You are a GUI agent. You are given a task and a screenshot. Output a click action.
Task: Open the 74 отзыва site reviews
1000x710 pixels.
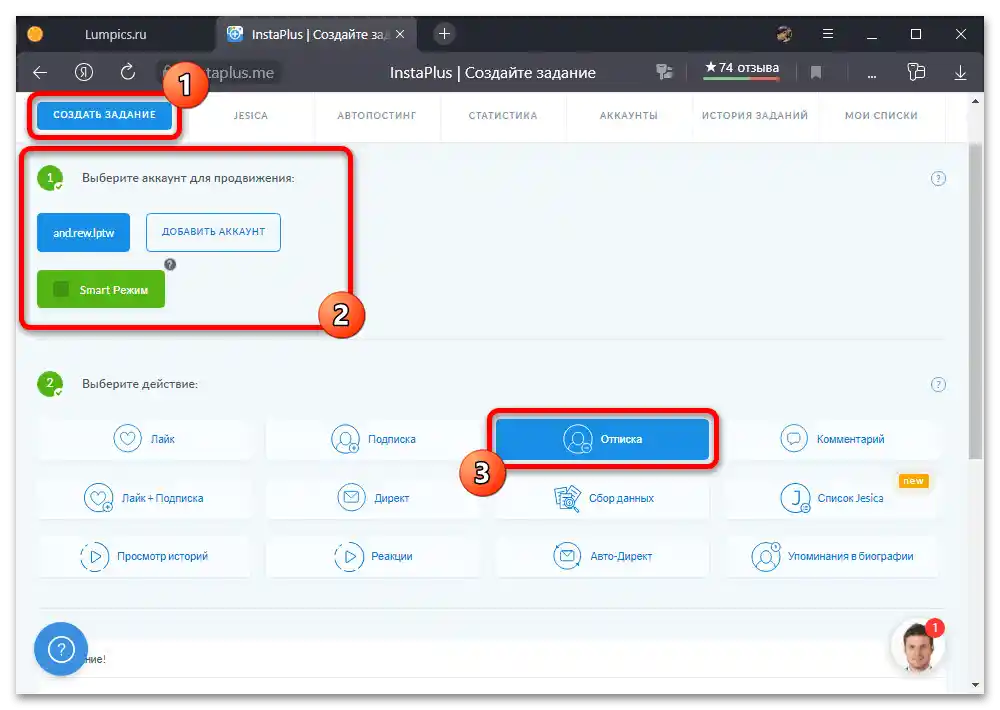tap(741, 68)
